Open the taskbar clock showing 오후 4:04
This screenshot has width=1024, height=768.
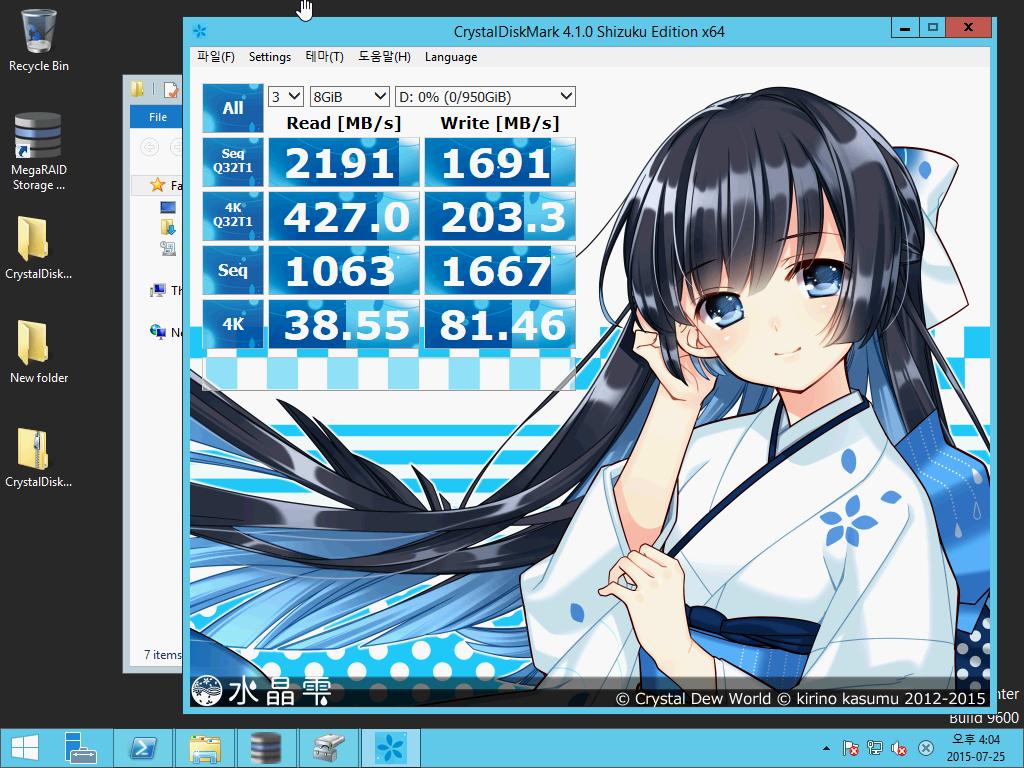coord(975,748)
